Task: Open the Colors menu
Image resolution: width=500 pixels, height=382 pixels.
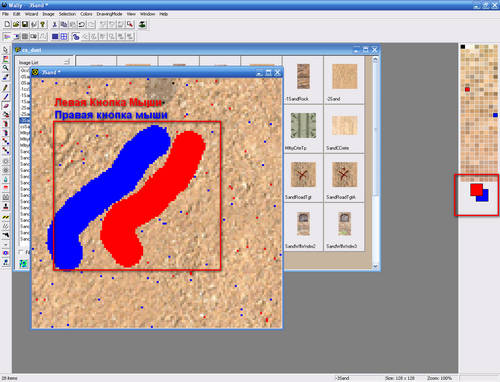Action: coord(86,14)
